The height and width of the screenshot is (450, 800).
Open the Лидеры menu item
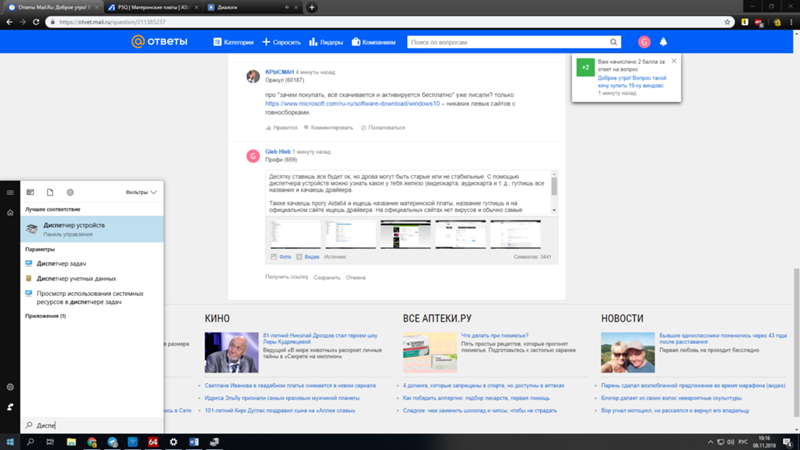click(326, 42)
